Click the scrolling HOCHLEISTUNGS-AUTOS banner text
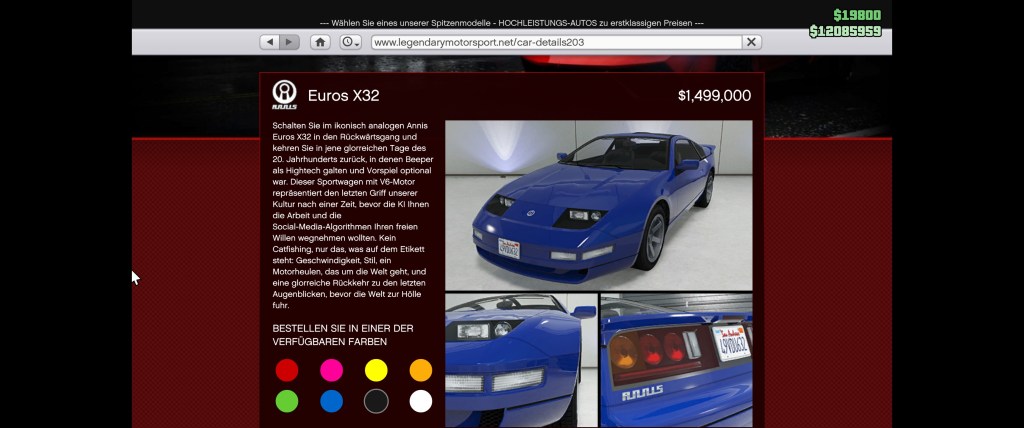1024x428 pixels. (x=511, y=23)
